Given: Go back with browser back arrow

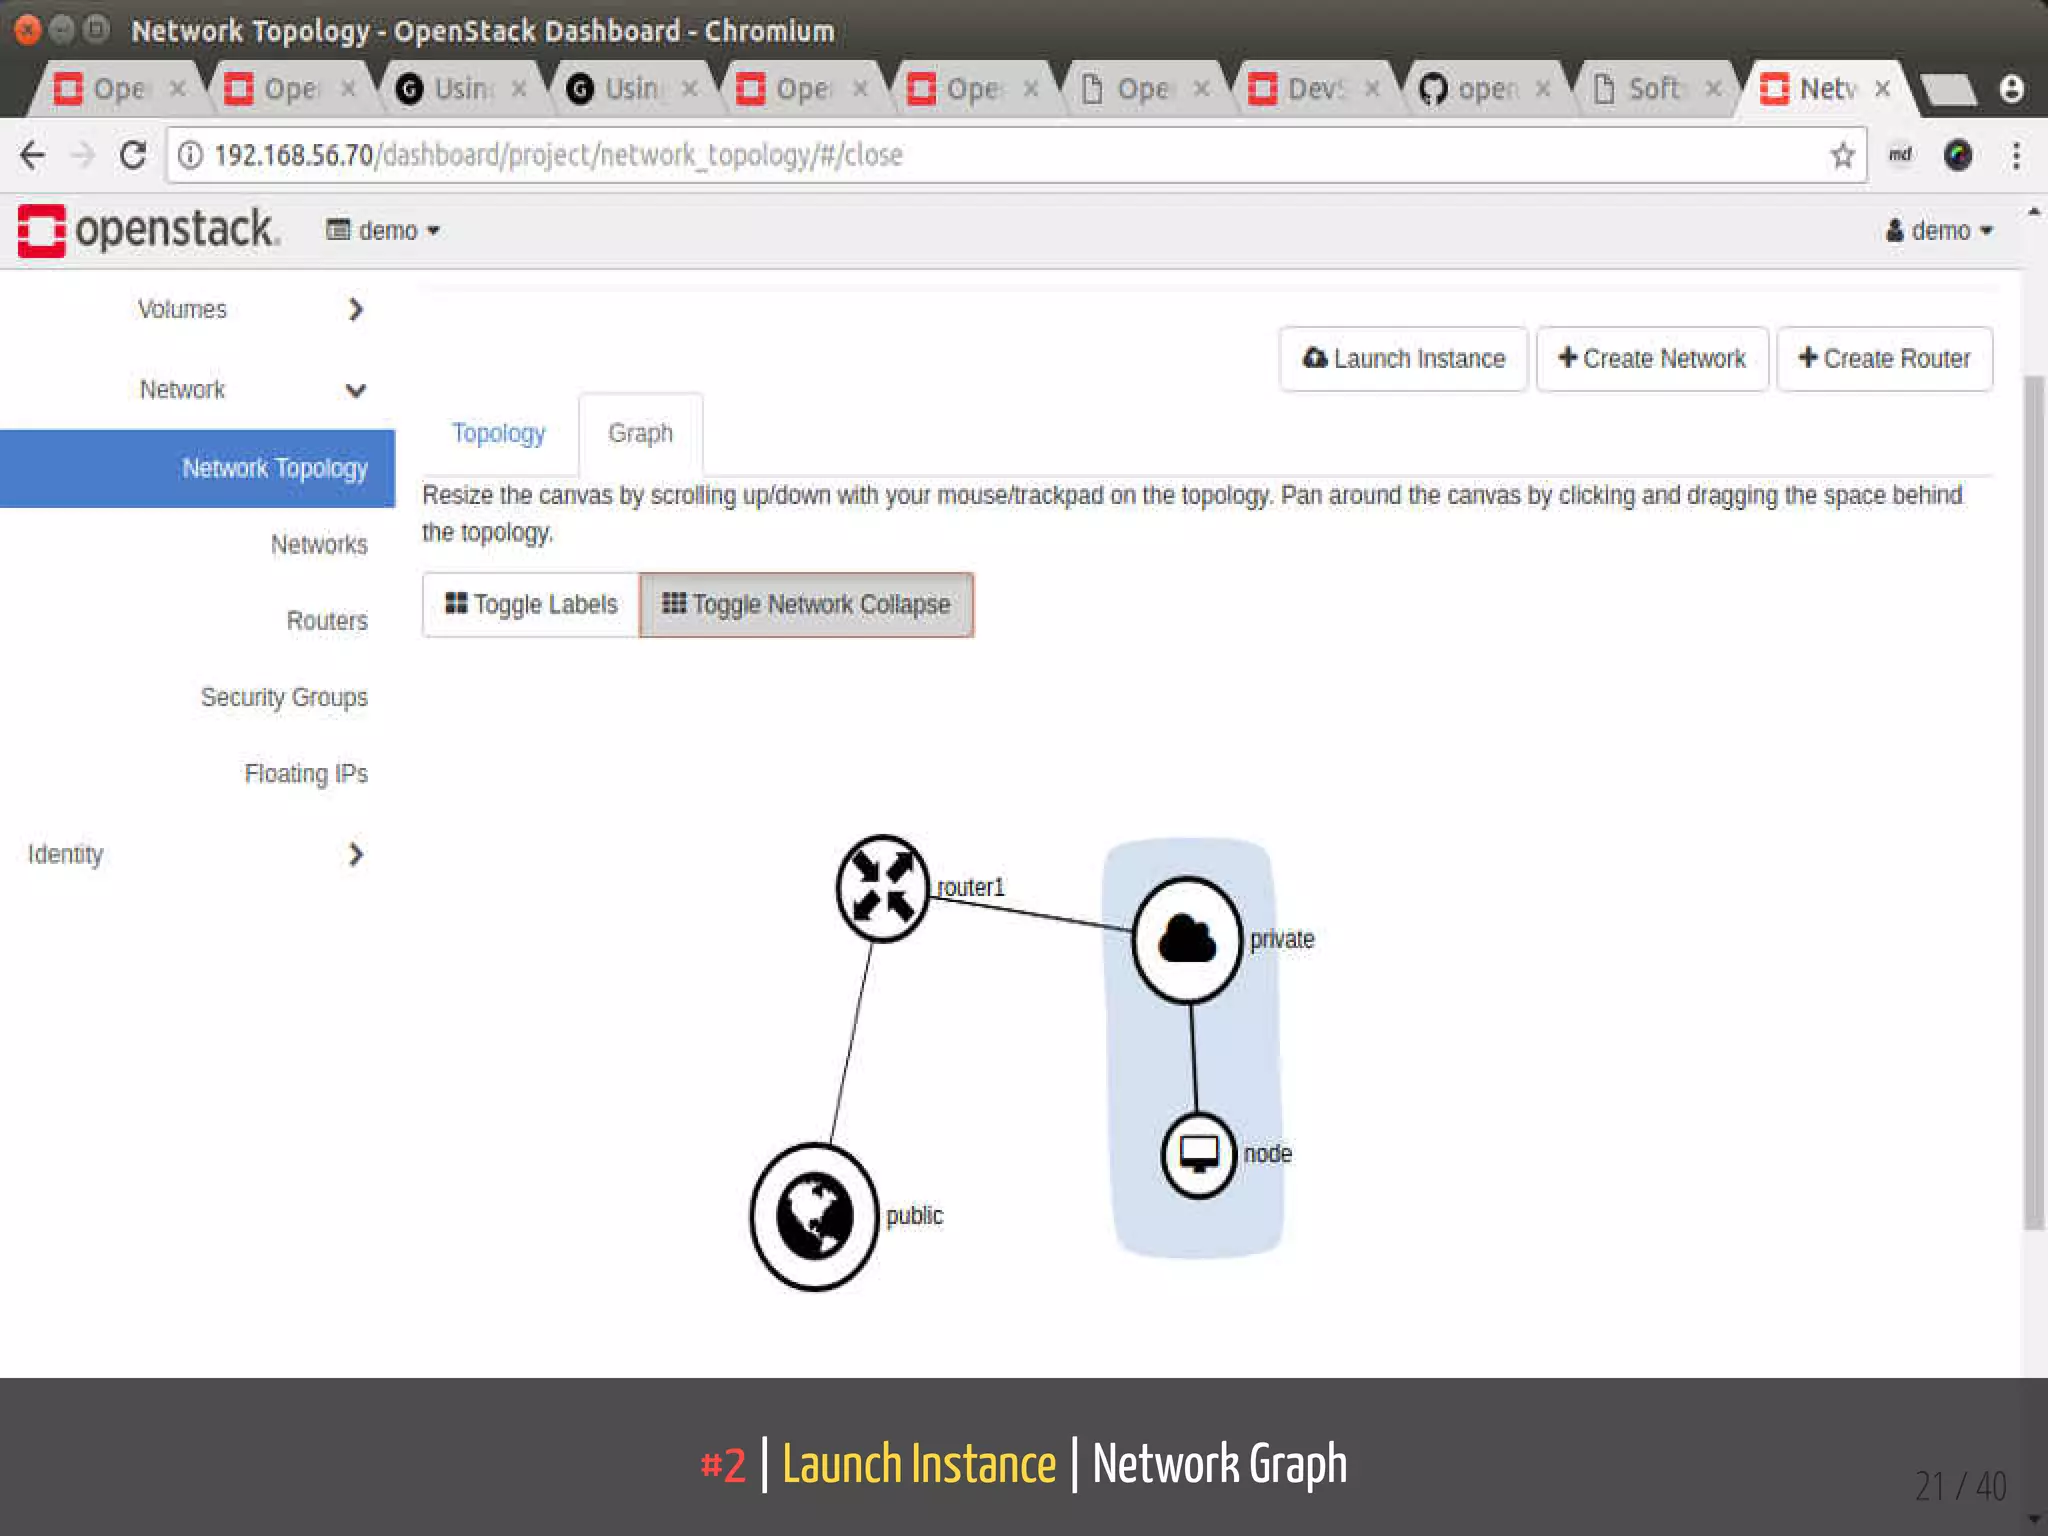Looking at the screenshot, I should coord(33,155).
